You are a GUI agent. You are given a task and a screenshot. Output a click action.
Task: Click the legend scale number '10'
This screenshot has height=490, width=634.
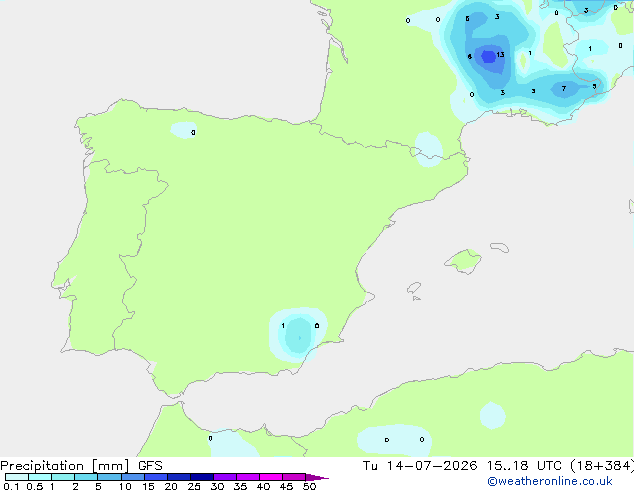pyautogui.click(x=125, y=486)
